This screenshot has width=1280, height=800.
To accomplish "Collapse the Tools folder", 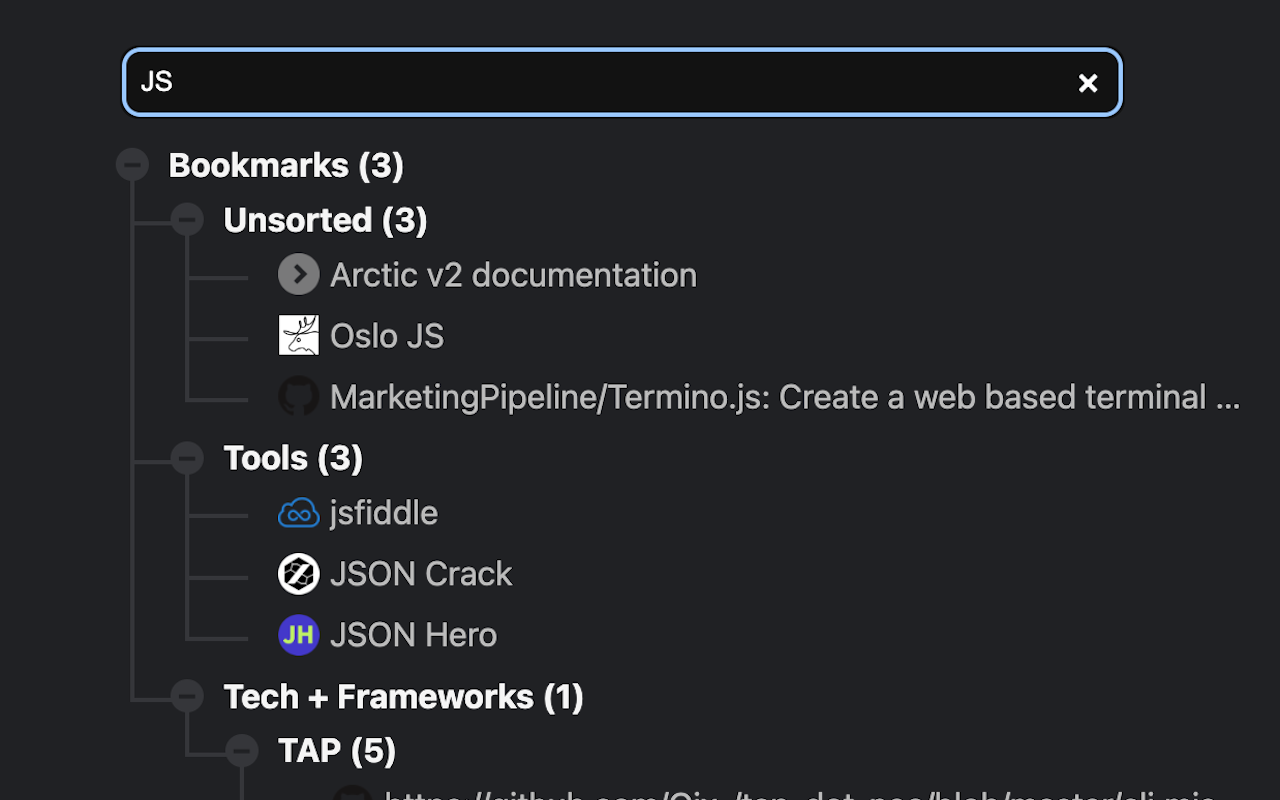I will tap(187, 458).
